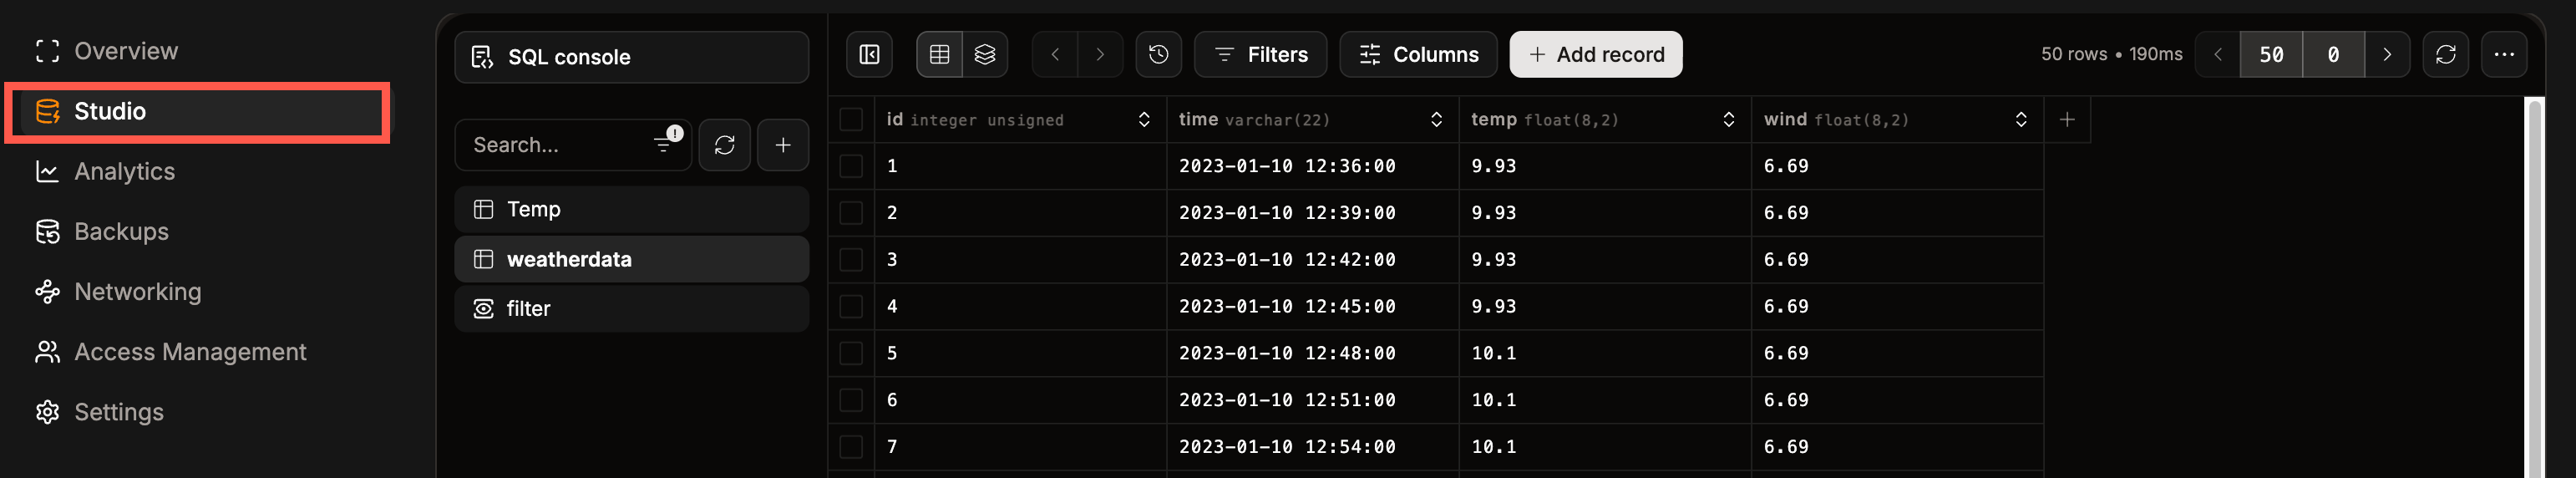Click the Access Management users icon
The width and height of the screenshot is (2576, 478).
tap(47, 352)
